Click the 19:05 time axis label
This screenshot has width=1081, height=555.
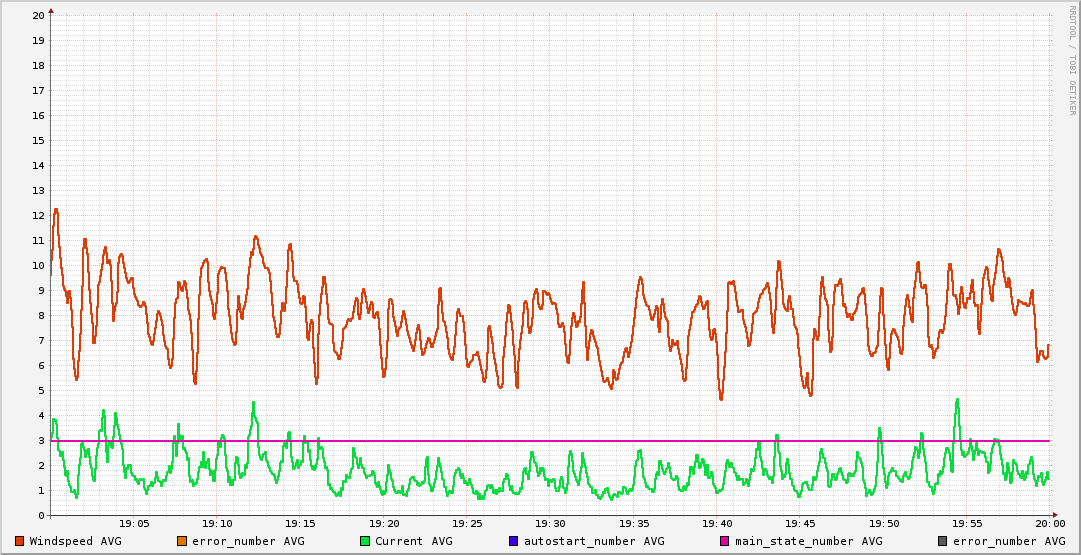coord(134,523)
